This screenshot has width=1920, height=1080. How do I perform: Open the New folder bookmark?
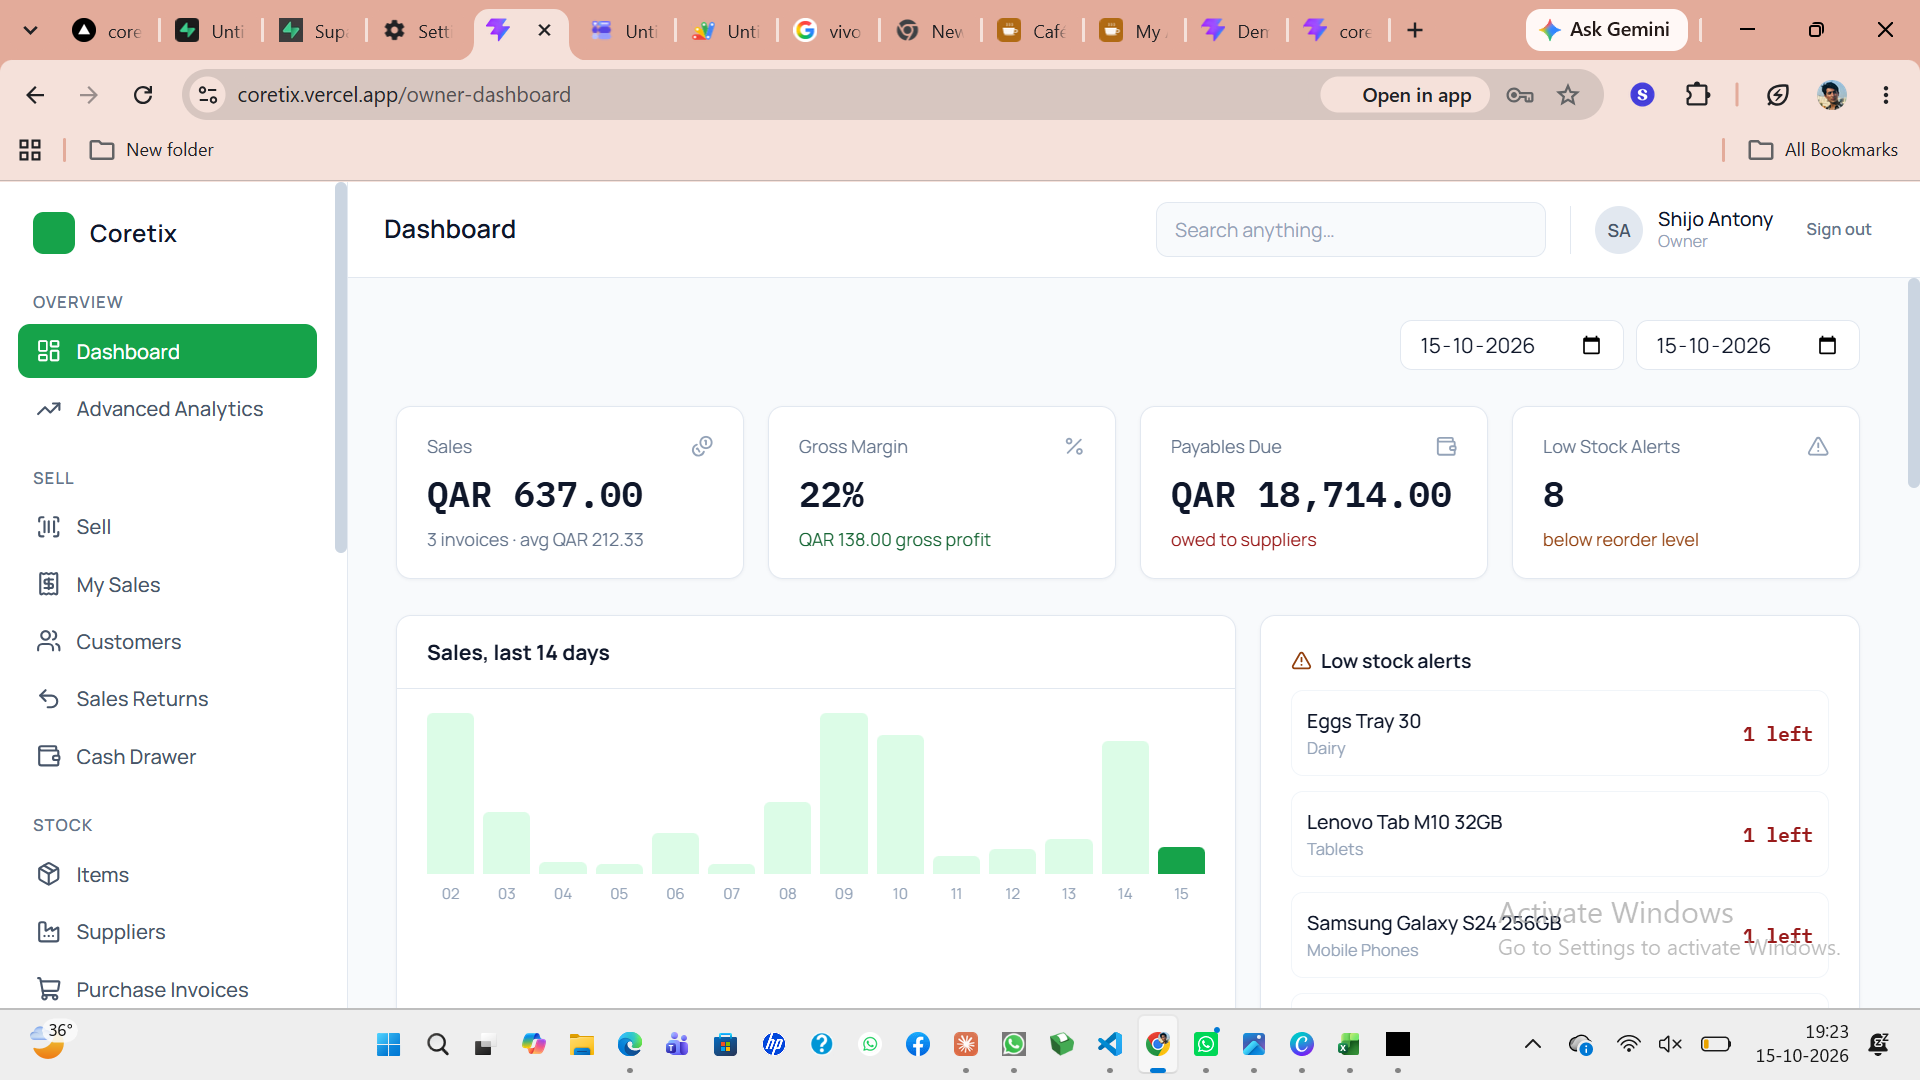pyautogui.click(x=151, y=150)
